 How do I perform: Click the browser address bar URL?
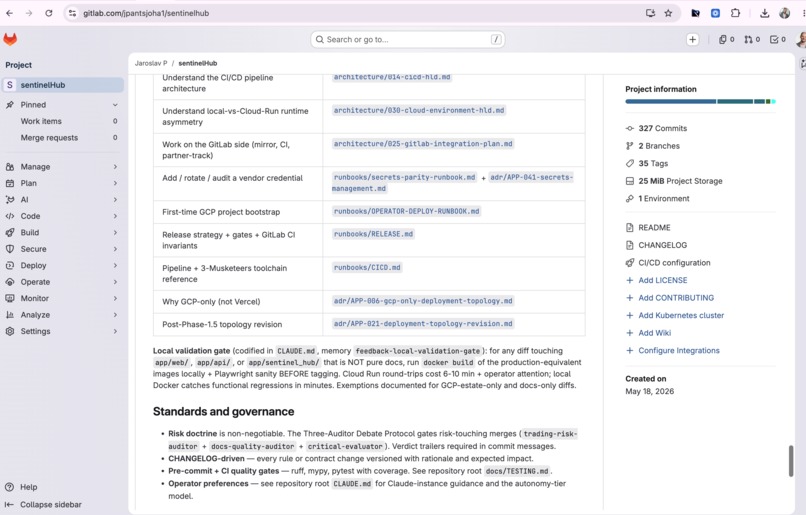tap(146, 13)
